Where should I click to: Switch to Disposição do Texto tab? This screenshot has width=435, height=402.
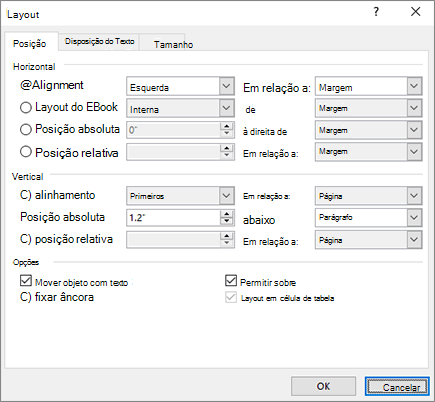coord(99,41)
